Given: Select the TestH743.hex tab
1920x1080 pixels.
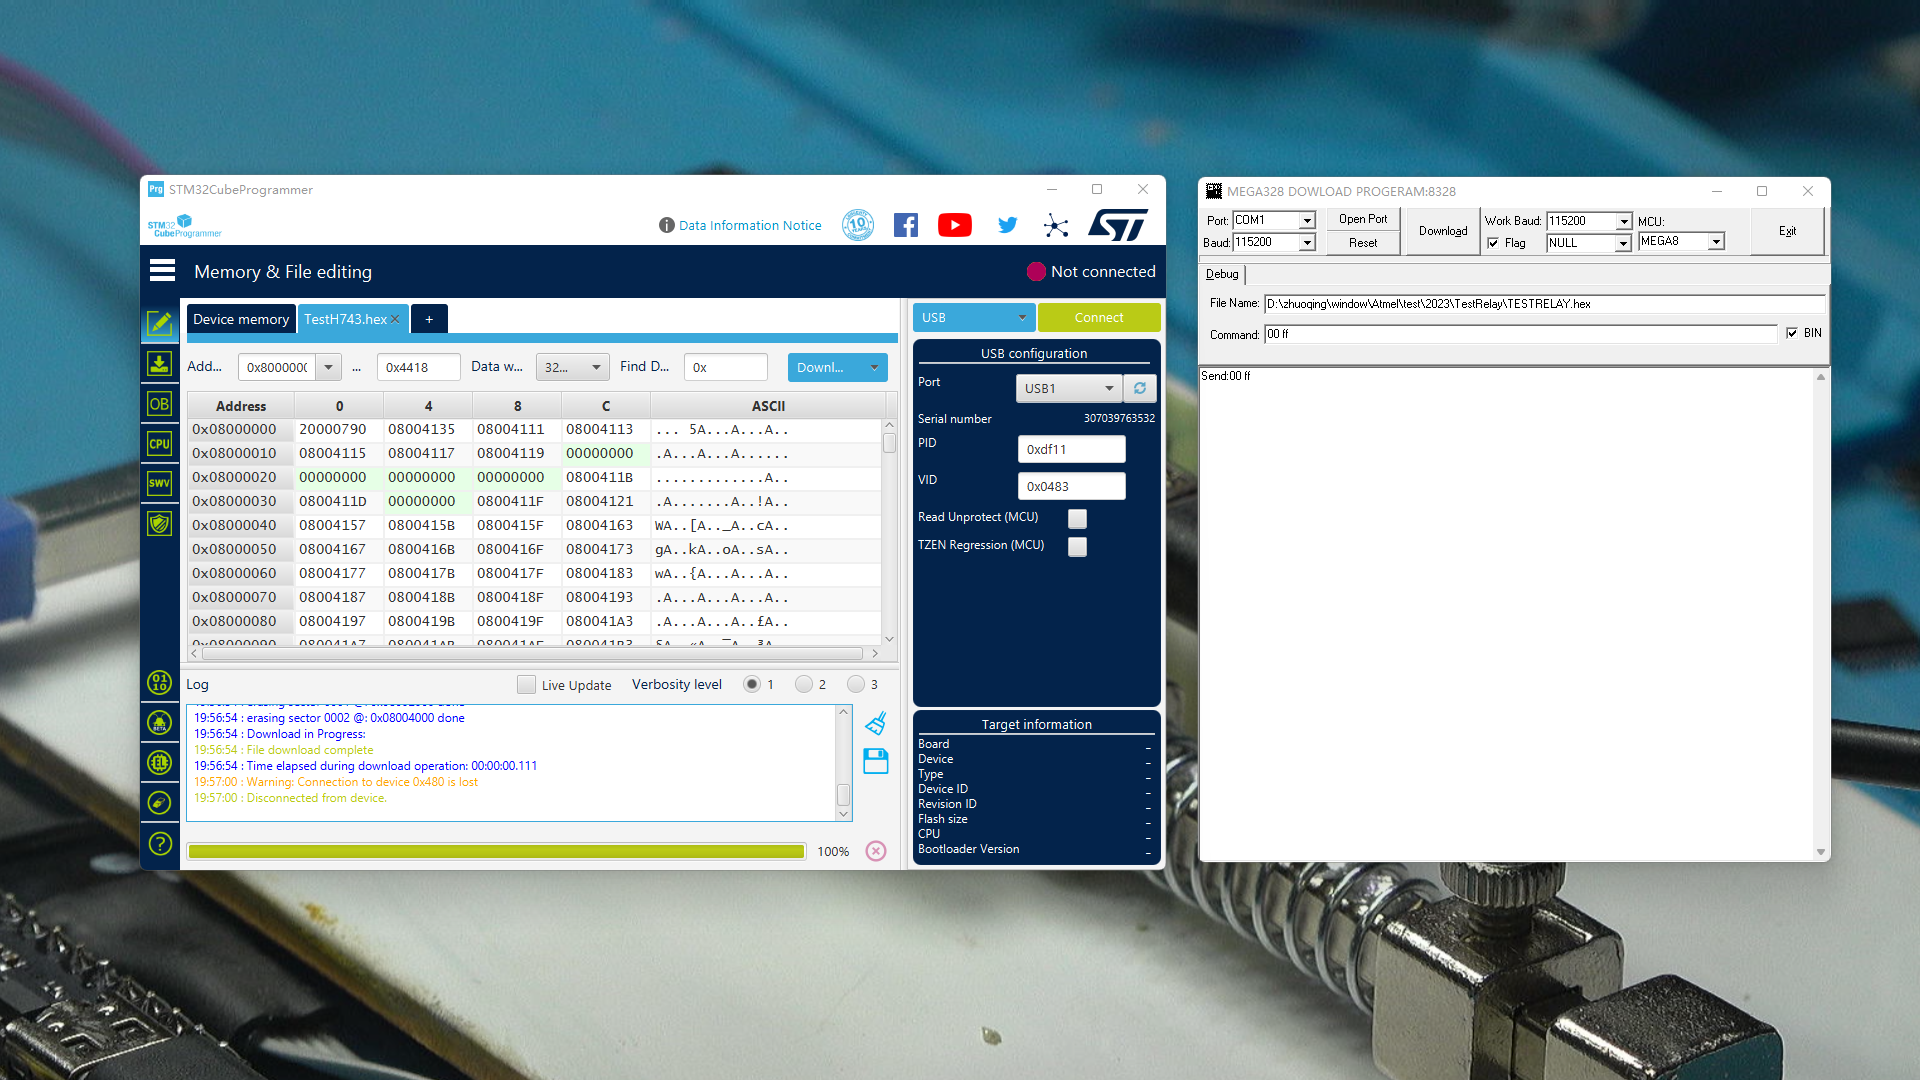Looking at the screenshot, I should [345, 319].
